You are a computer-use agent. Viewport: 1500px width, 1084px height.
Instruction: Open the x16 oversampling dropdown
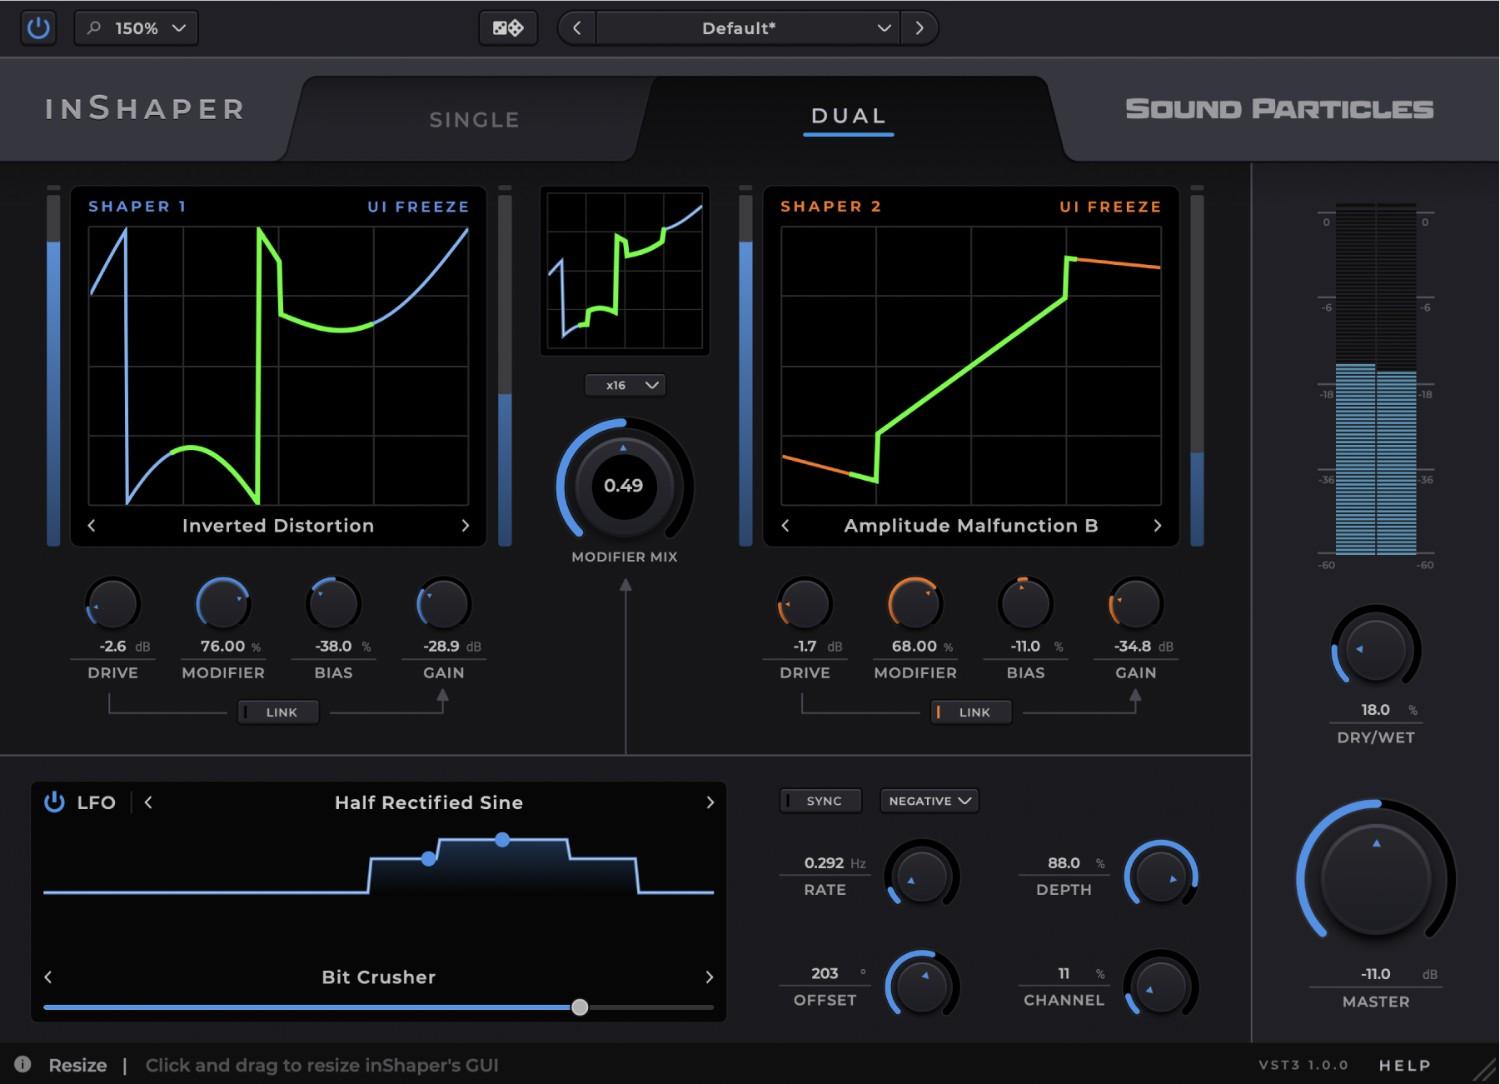pos(625,384)
